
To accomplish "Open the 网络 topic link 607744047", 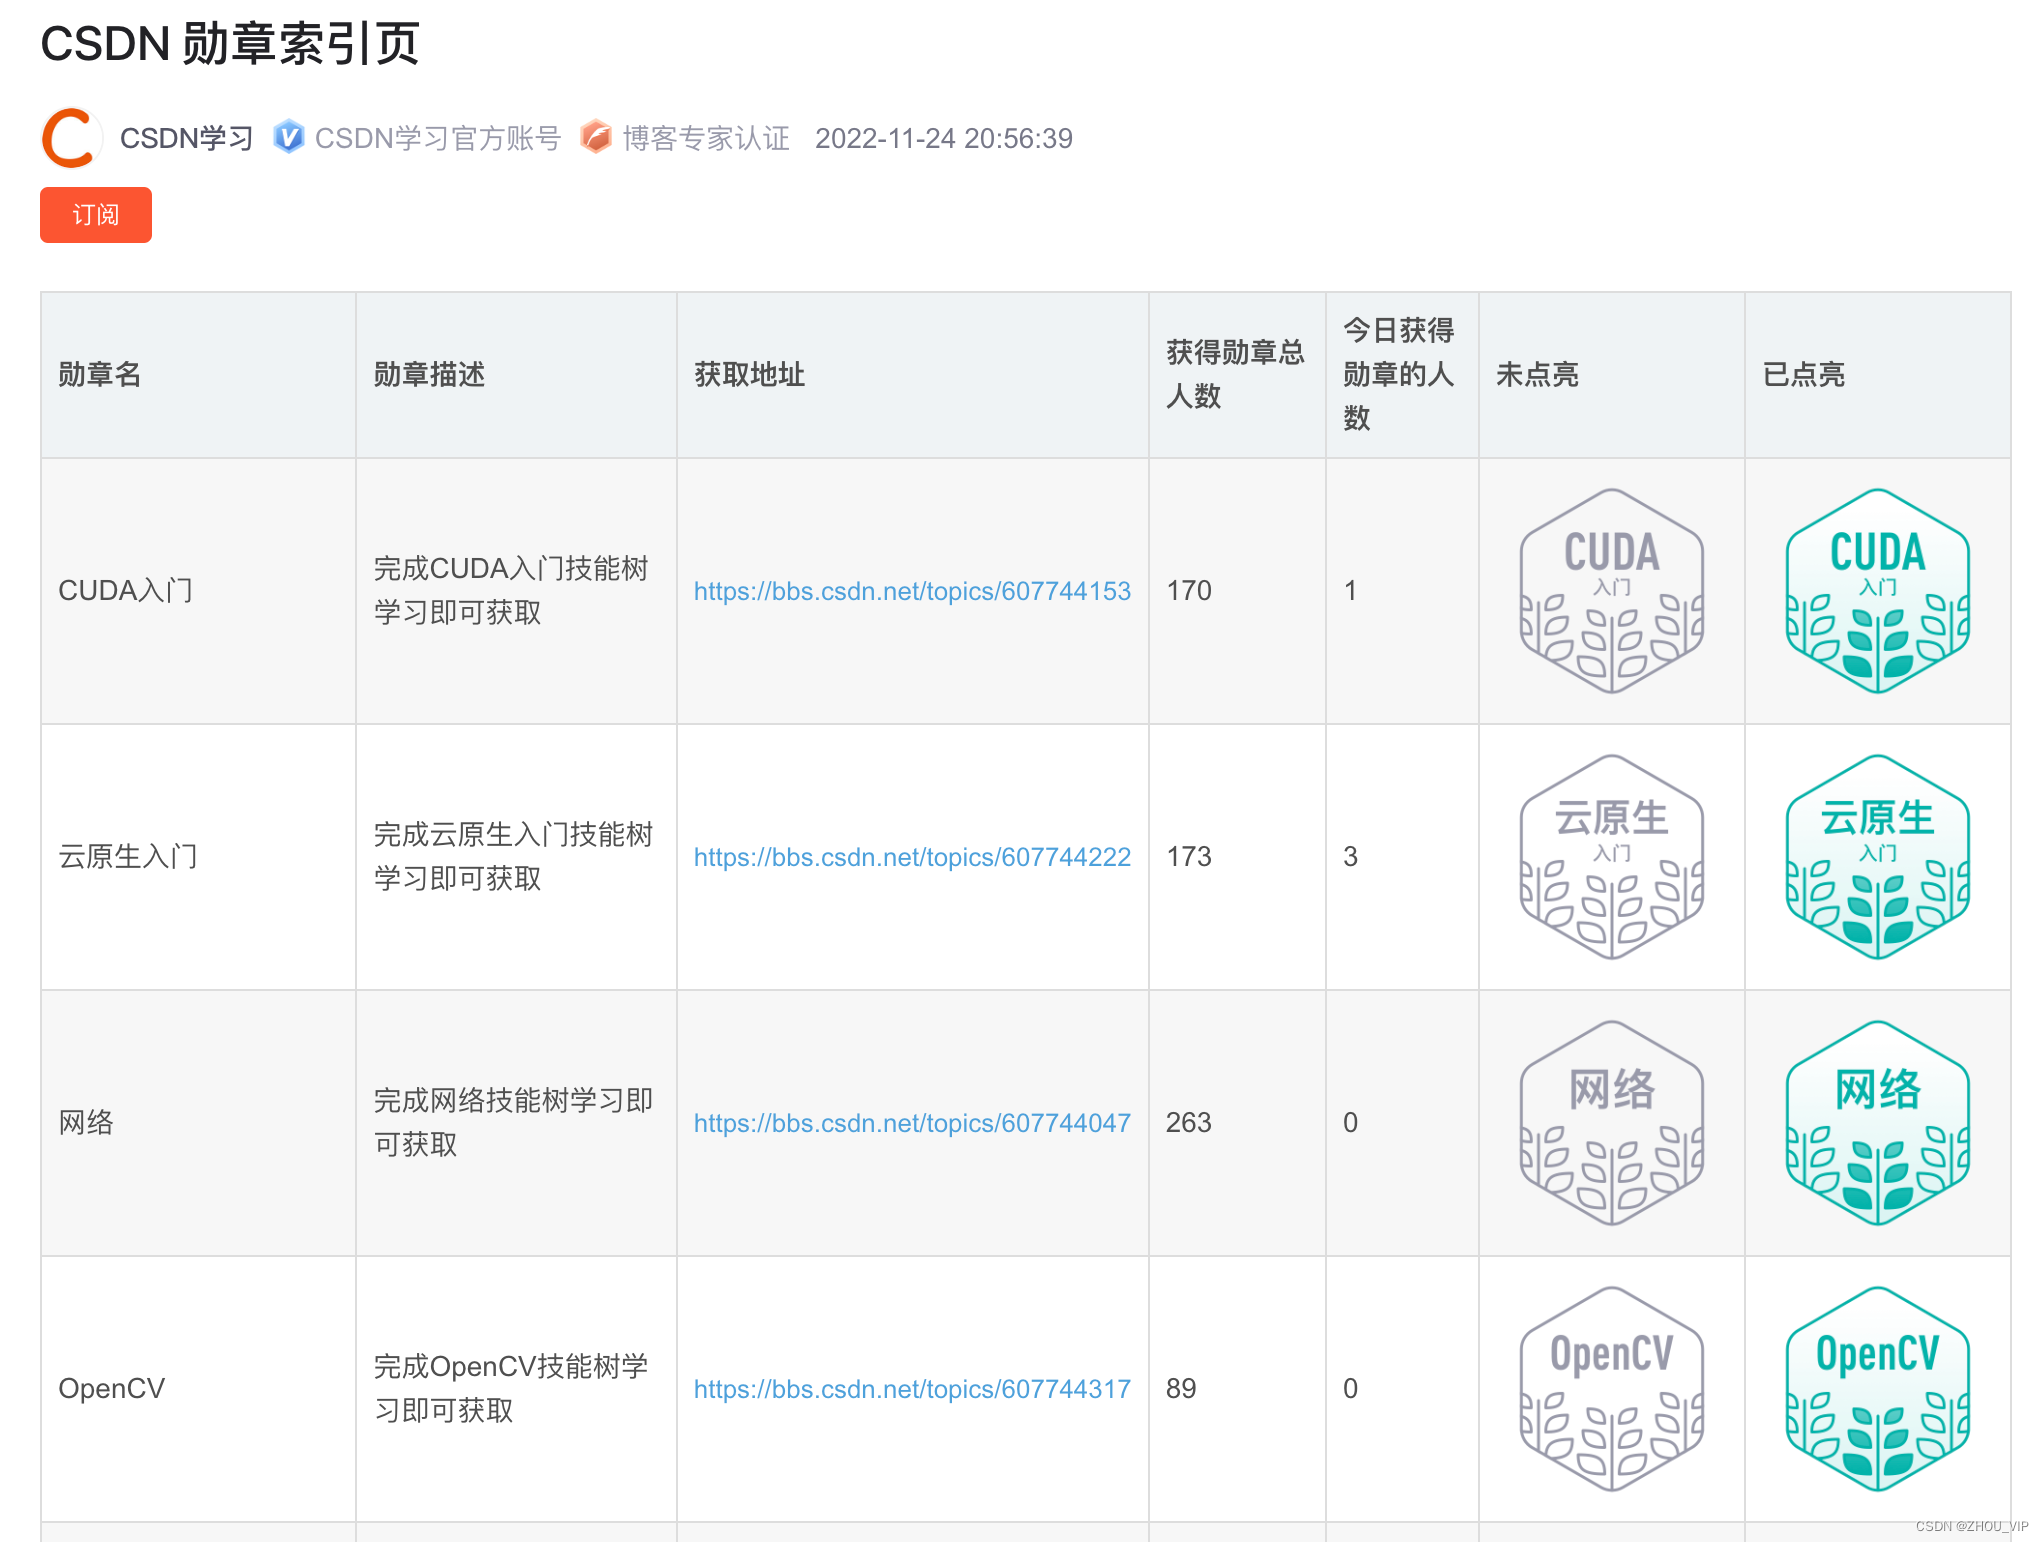I will (x=912, y=1123).
